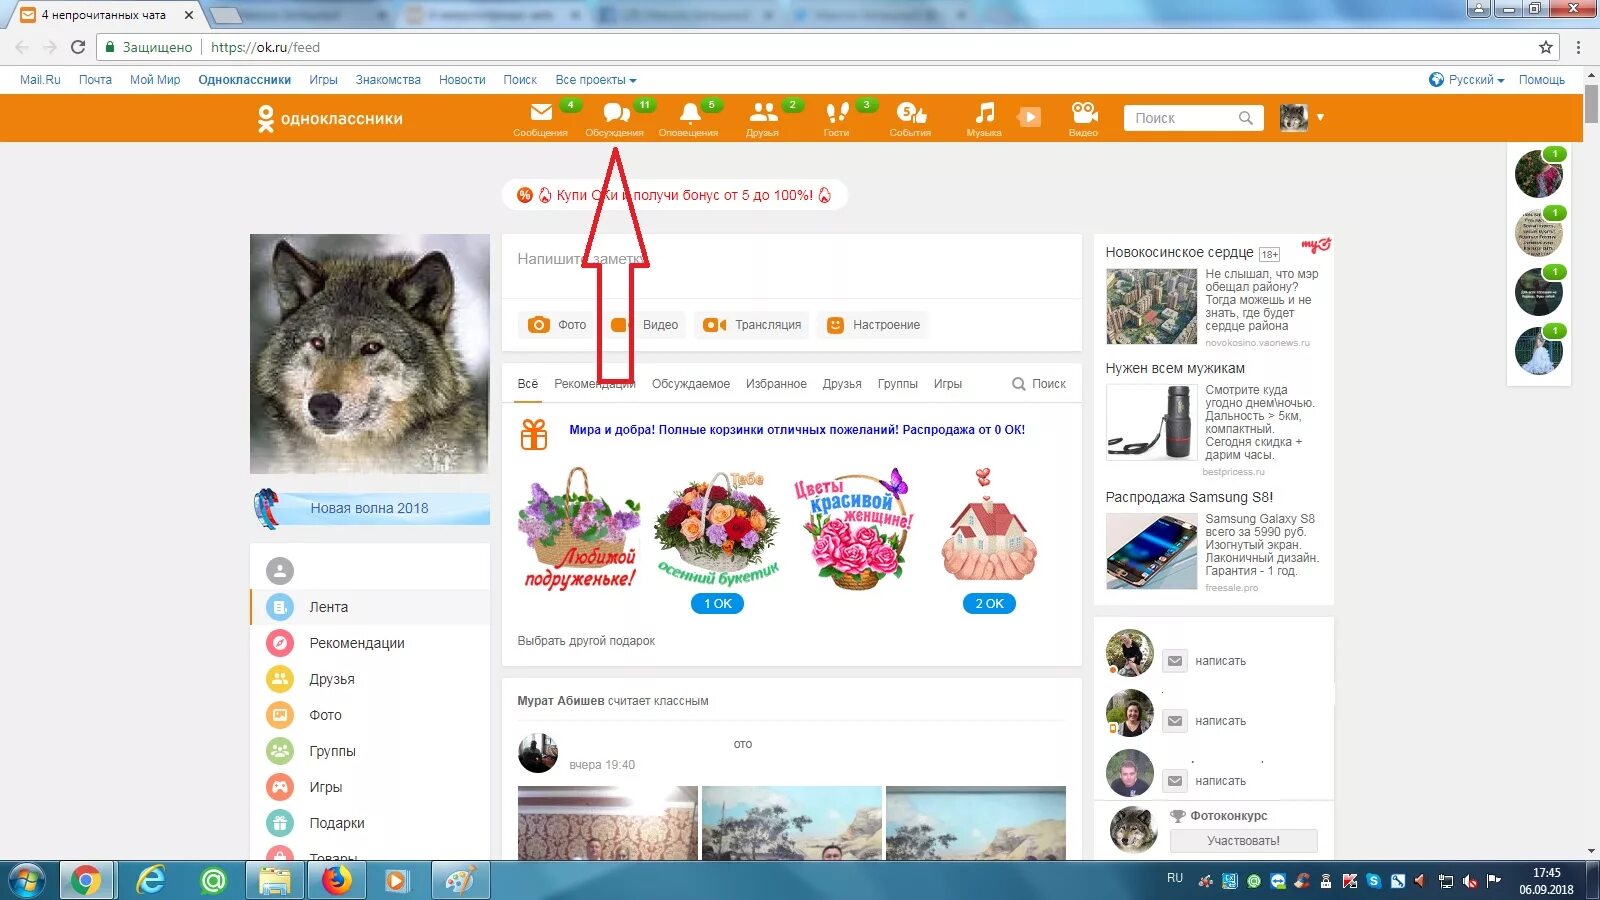Open Почта link in top bar

95,80
